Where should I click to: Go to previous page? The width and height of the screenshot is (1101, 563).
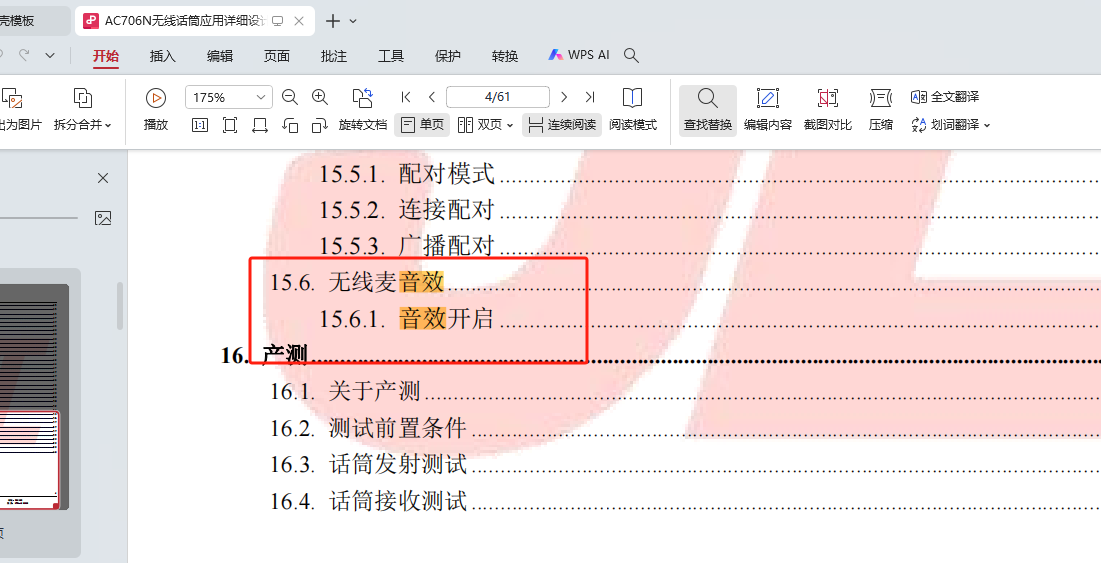pos(432,97)
